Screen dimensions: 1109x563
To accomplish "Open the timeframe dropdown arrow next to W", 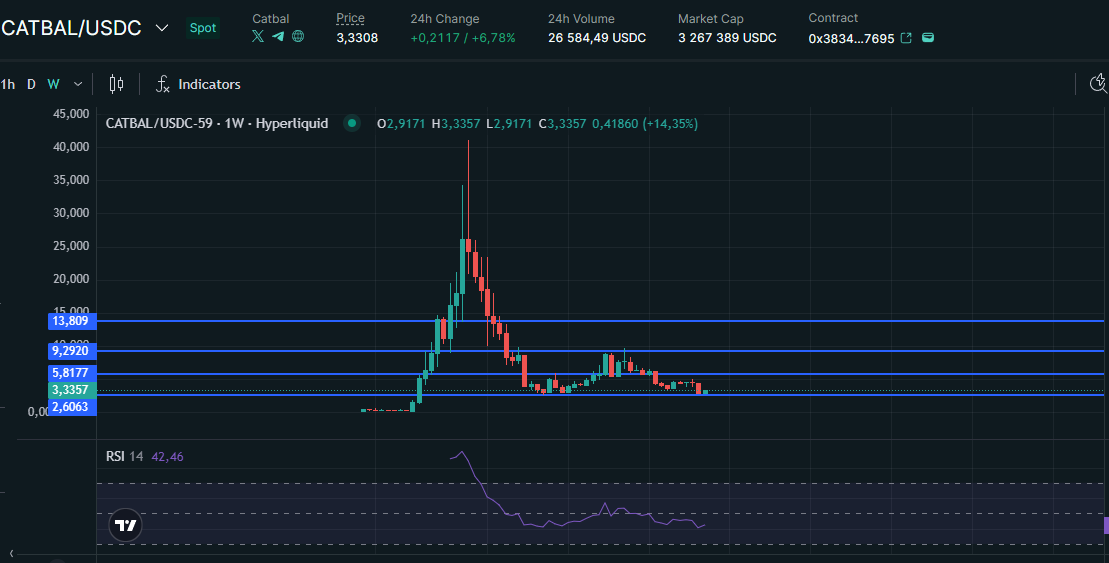I will 78,84.
